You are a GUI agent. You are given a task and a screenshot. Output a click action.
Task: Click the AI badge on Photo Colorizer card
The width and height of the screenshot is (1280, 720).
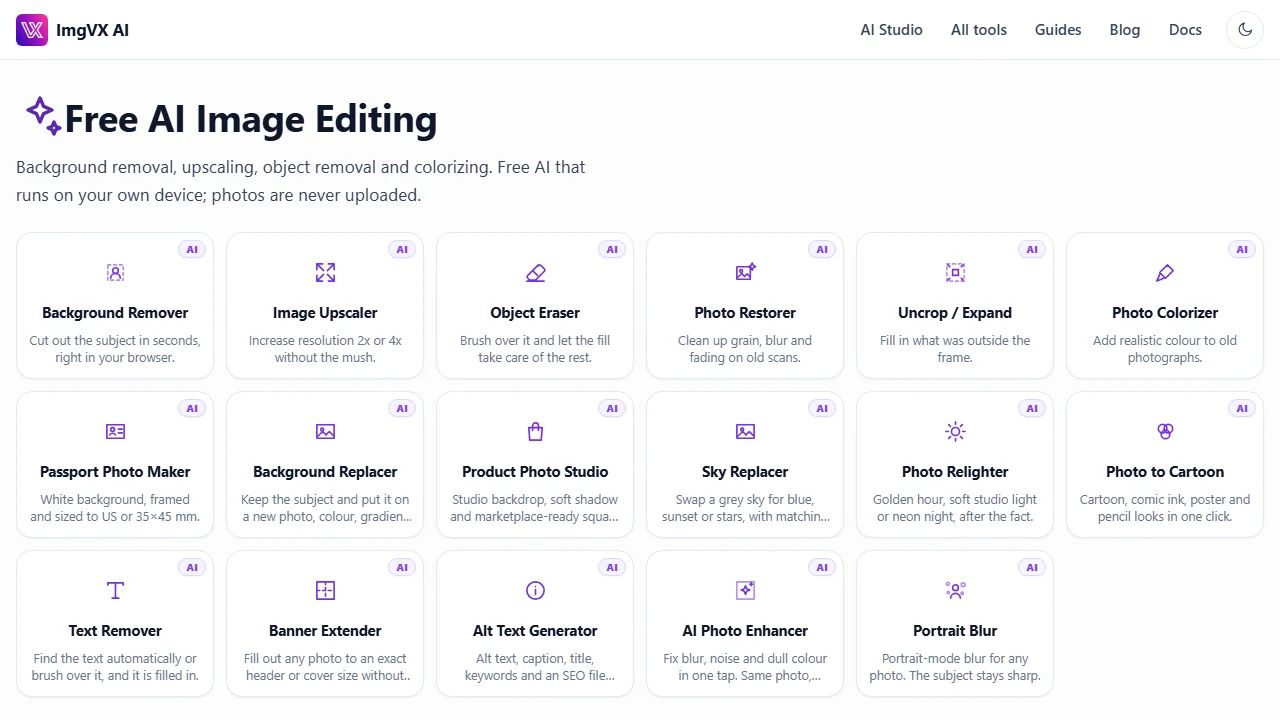click(x=1242, y=250)
